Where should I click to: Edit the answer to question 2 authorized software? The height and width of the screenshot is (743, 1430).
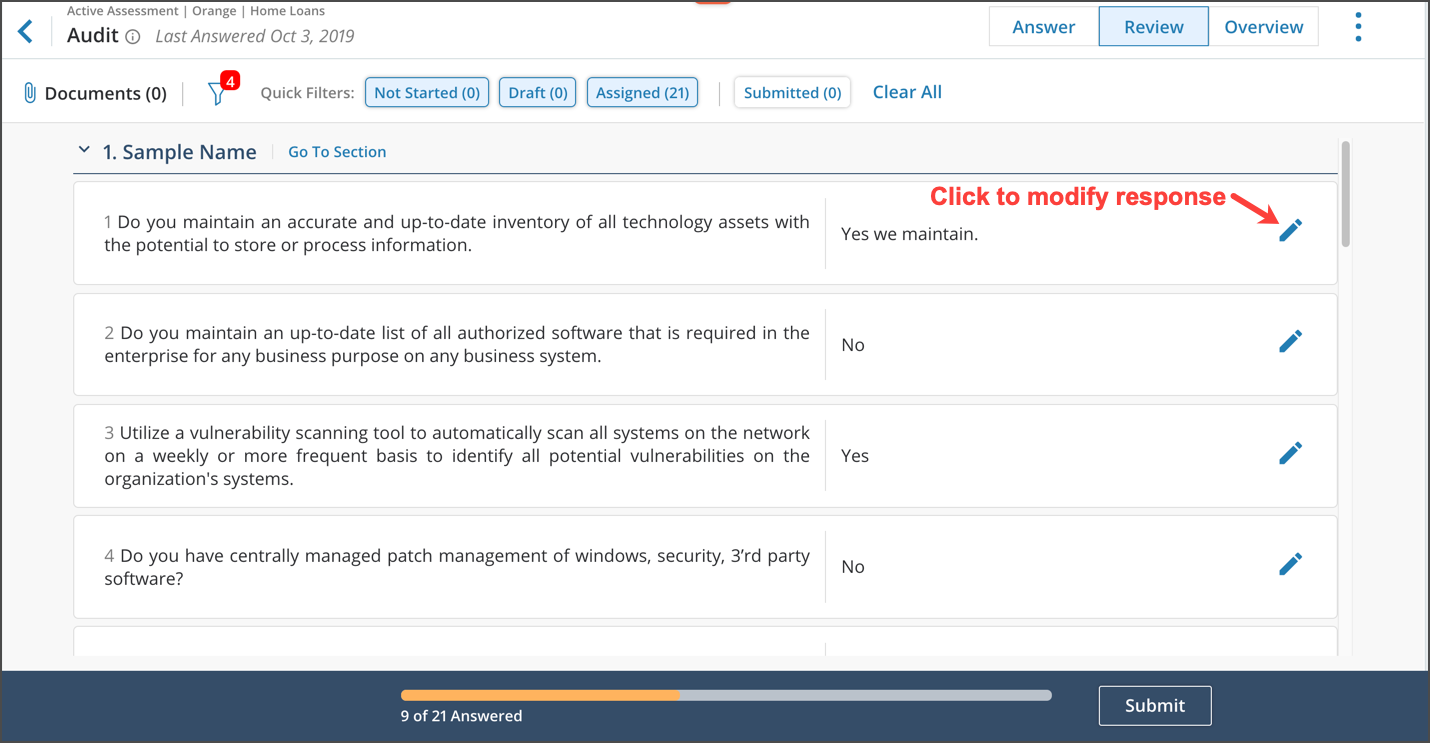[x=1291, y=341]
